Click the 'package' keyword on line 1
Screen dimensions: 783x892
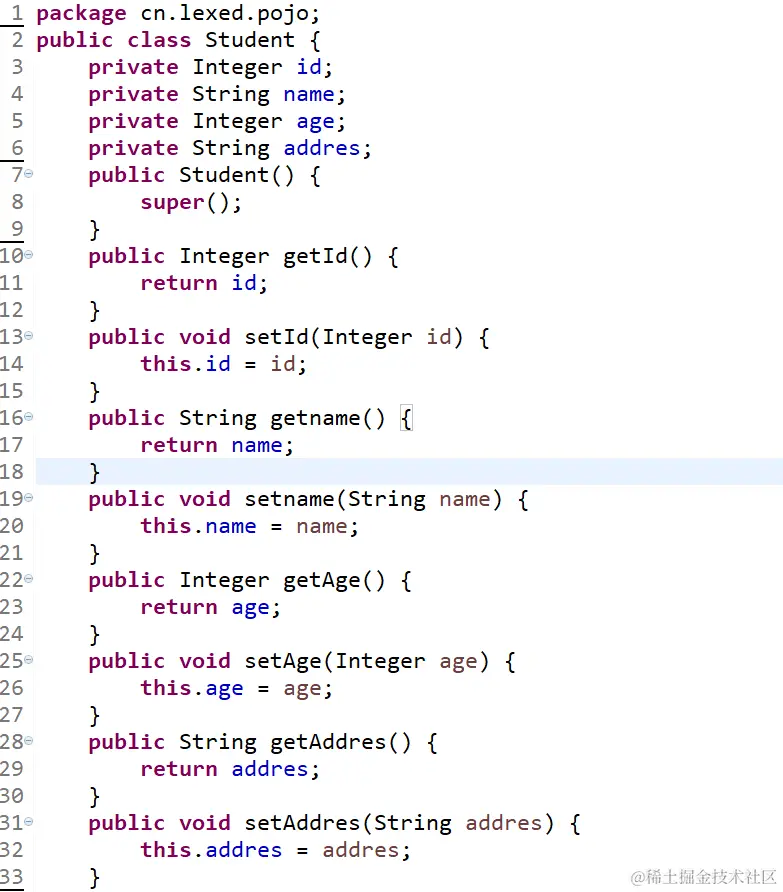pyautogui.click(x=81, y=14)
